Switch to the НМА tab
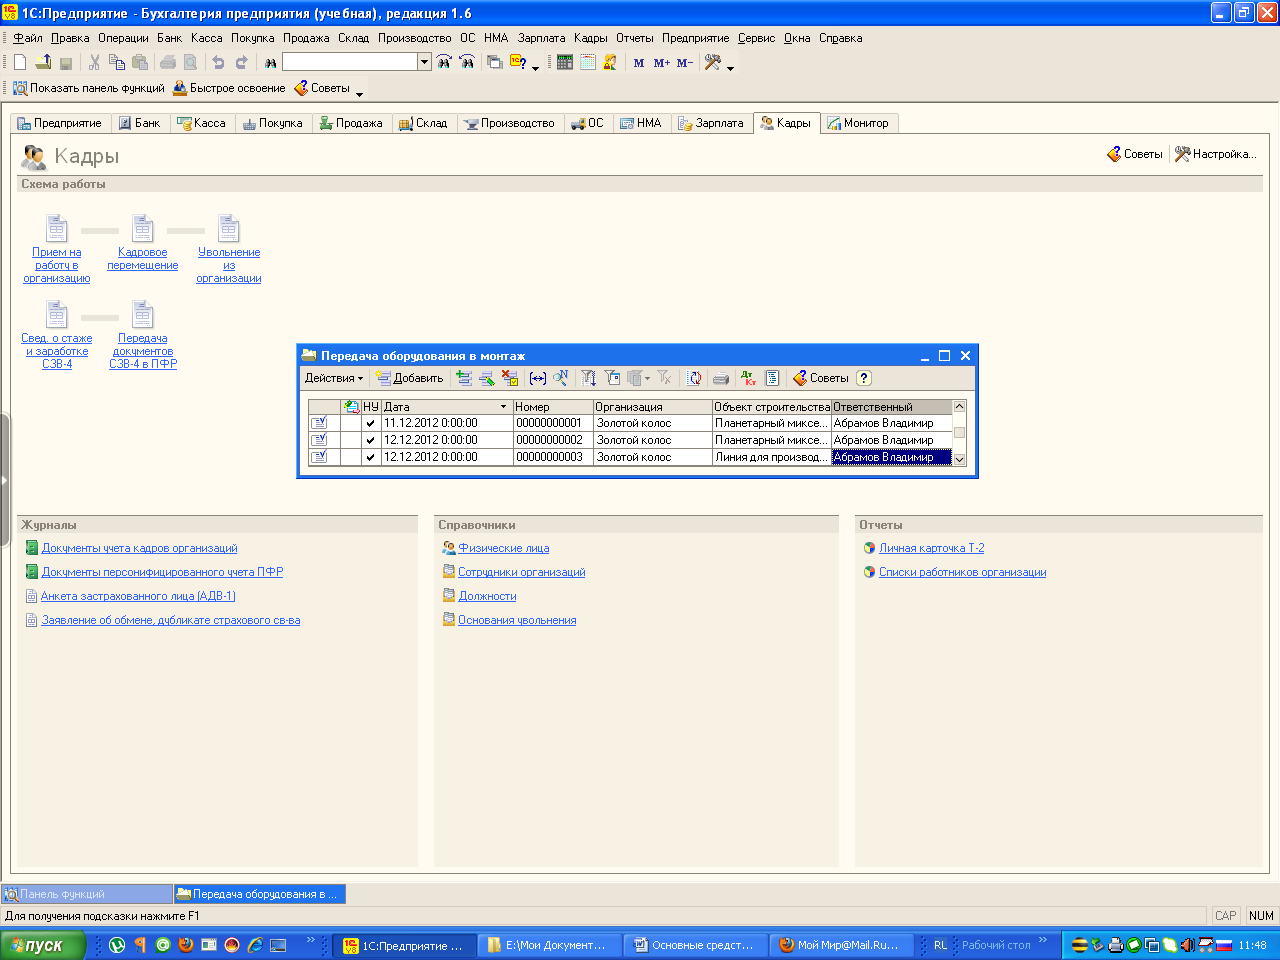Screen dimensions: 1280x960 (x=640, y=123)
